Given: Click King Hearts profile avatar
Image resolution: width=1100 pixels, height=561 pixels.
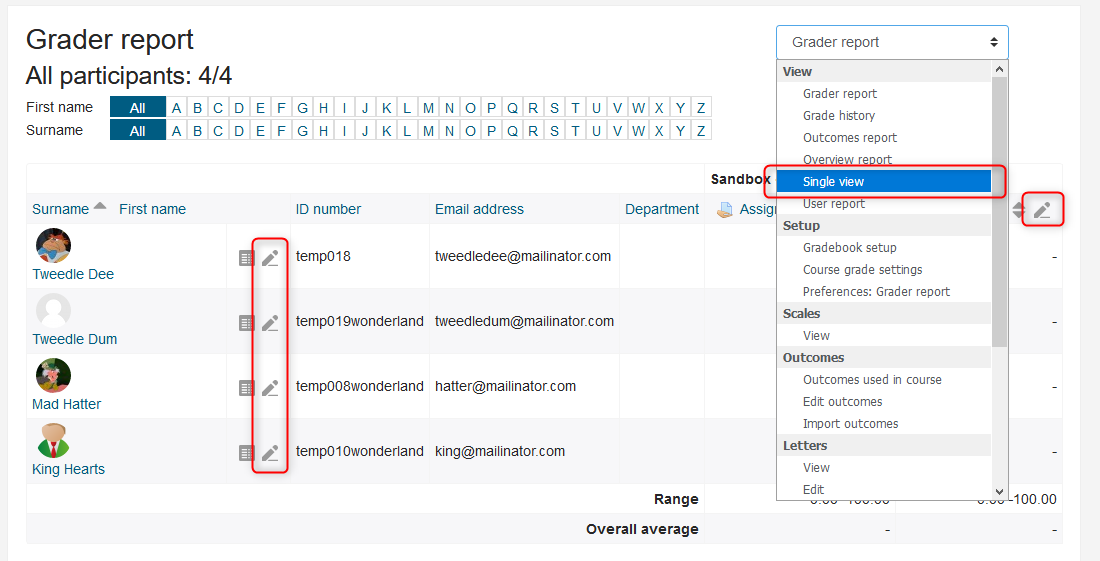Looking at the screenshot, I should coord(53,440).
